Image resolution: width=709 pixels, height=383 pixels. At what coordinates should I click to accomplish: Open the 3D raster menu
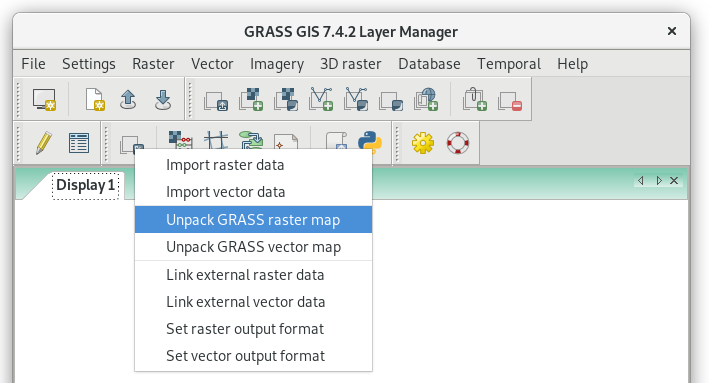pos(351,64)
